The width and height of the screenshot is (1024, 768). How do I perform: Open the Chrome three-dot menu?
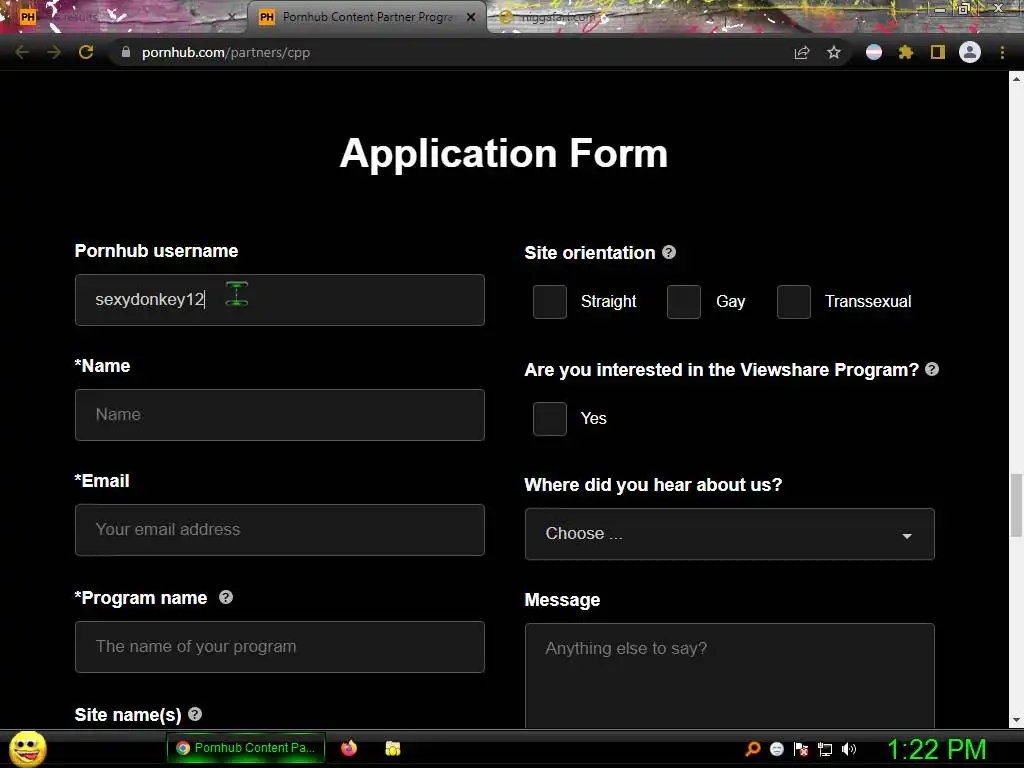pos(1002,52)
